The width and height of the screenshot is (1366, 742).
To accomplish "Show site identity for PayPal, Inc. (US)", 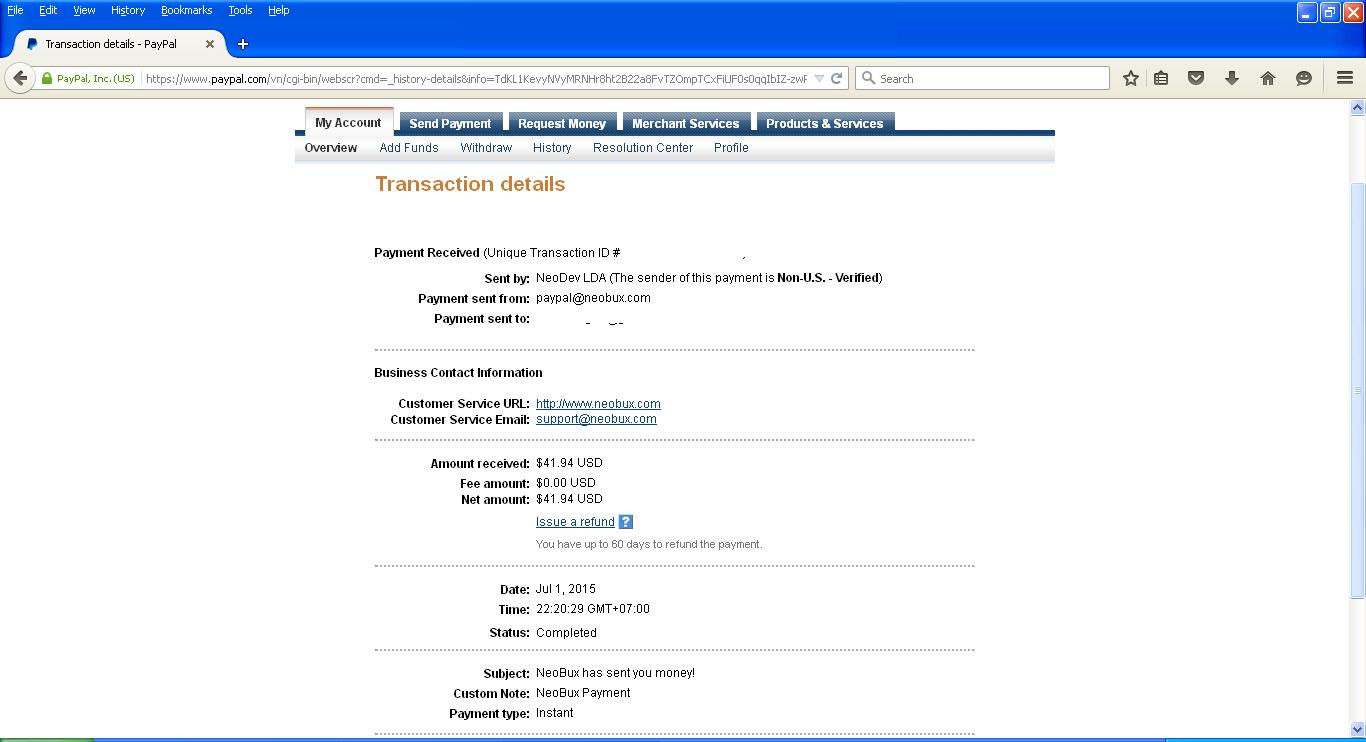I will [x=88, y=78].
